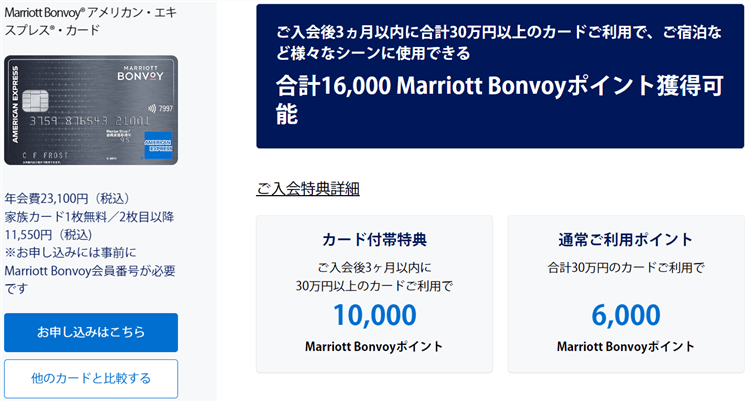
Task: Click the vertical AMERICAN EXPRESS text on the card
Action: coord(16,110)
